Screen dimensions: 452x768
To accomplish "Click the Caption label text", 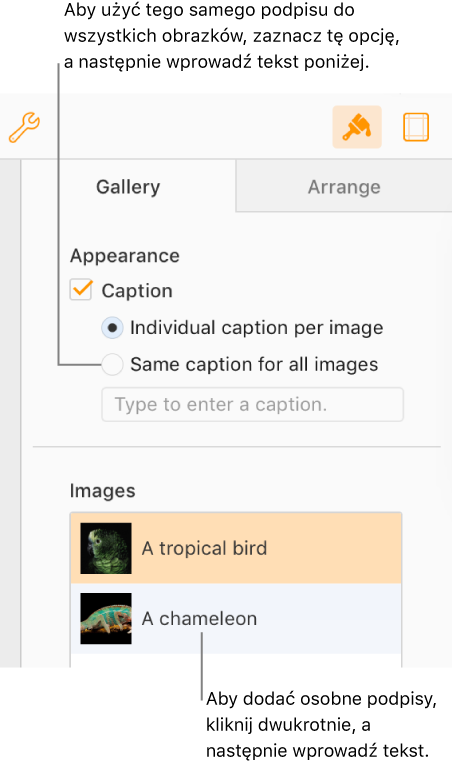I will pos(137,290).
